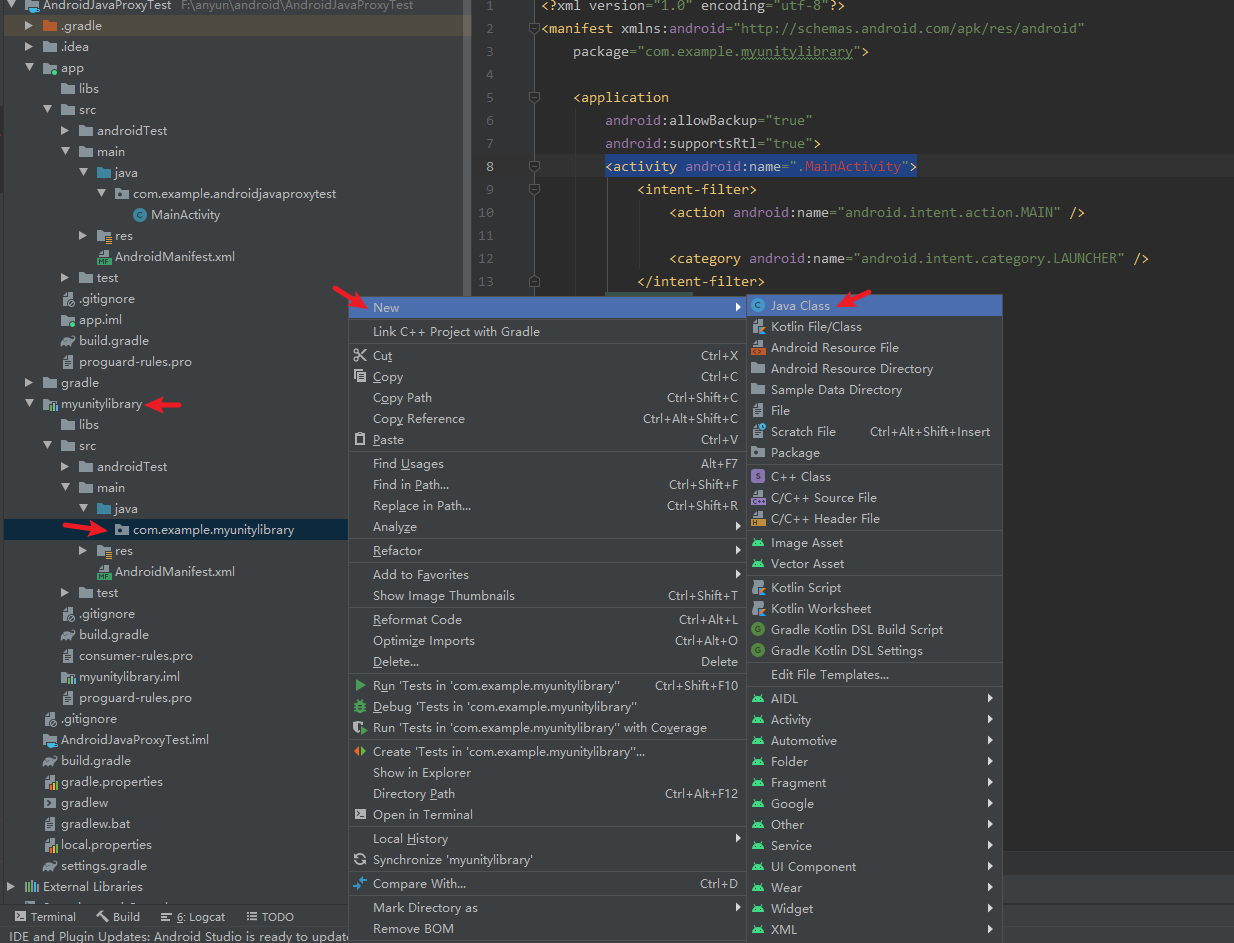Screen dimensions: 1234x943
Task: Click the External Libraries icon
Action: click(31, 887)
